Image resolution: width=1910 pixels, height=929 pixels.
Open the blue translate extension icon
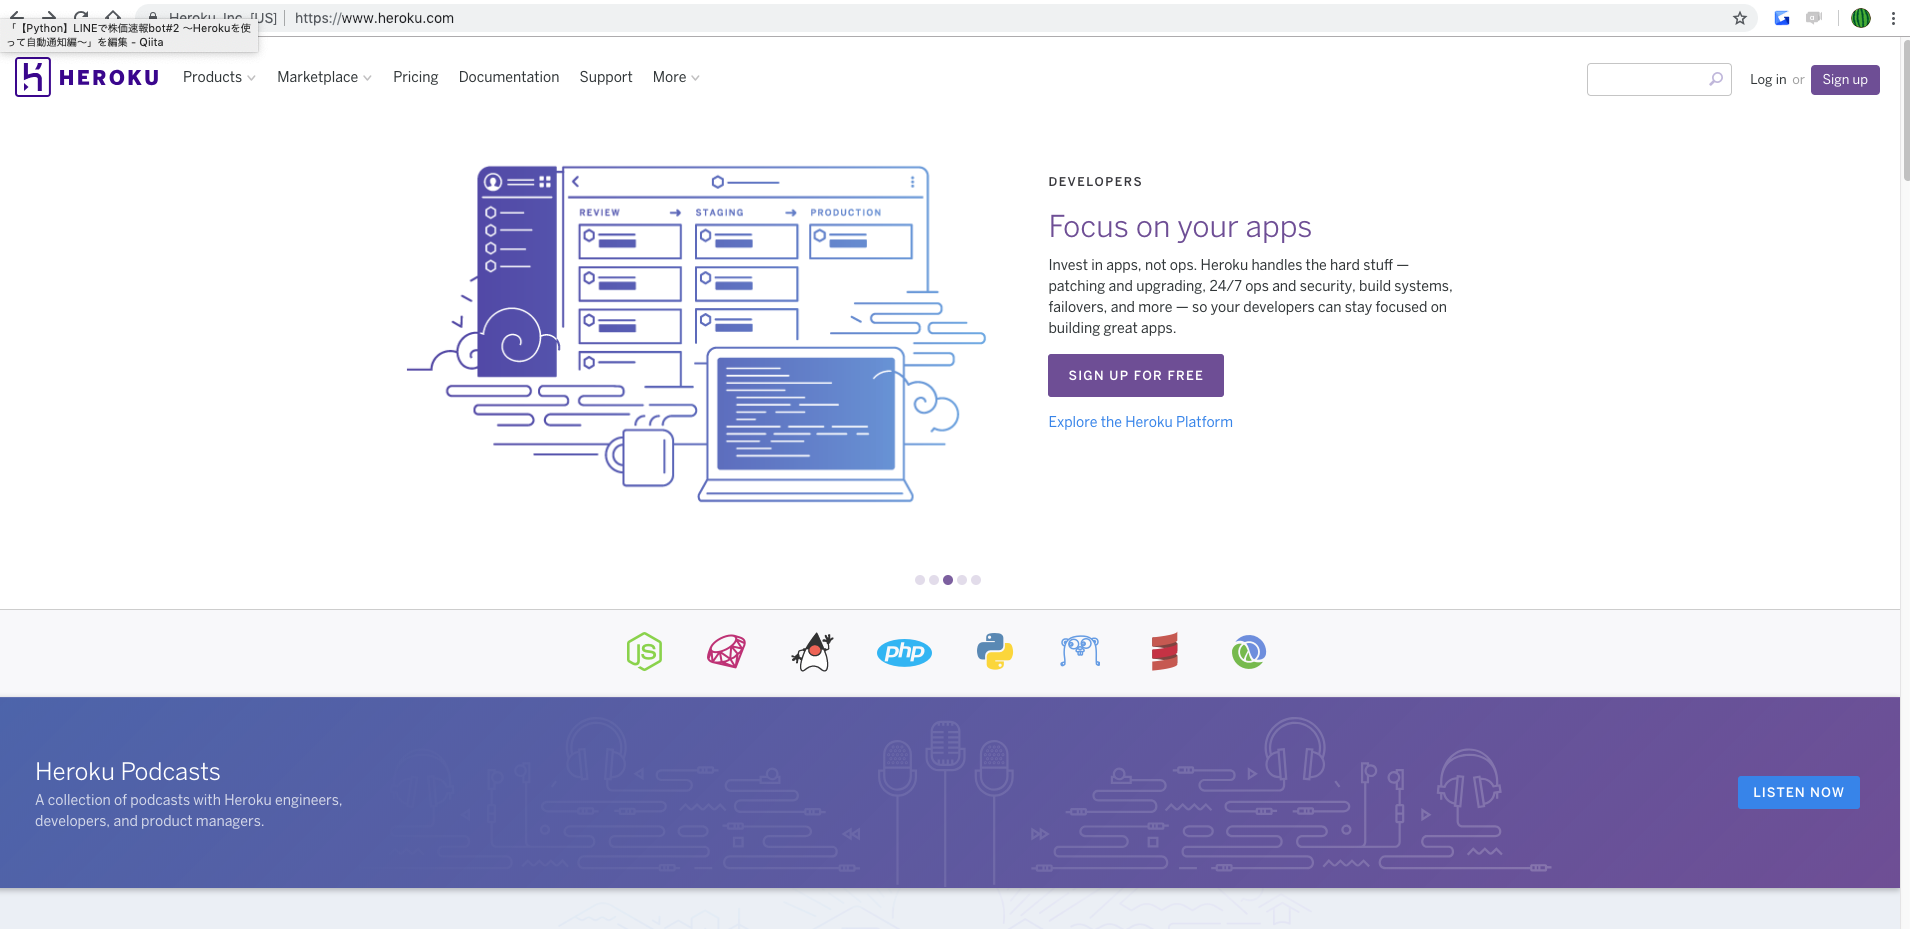(x=1782, y=18)
